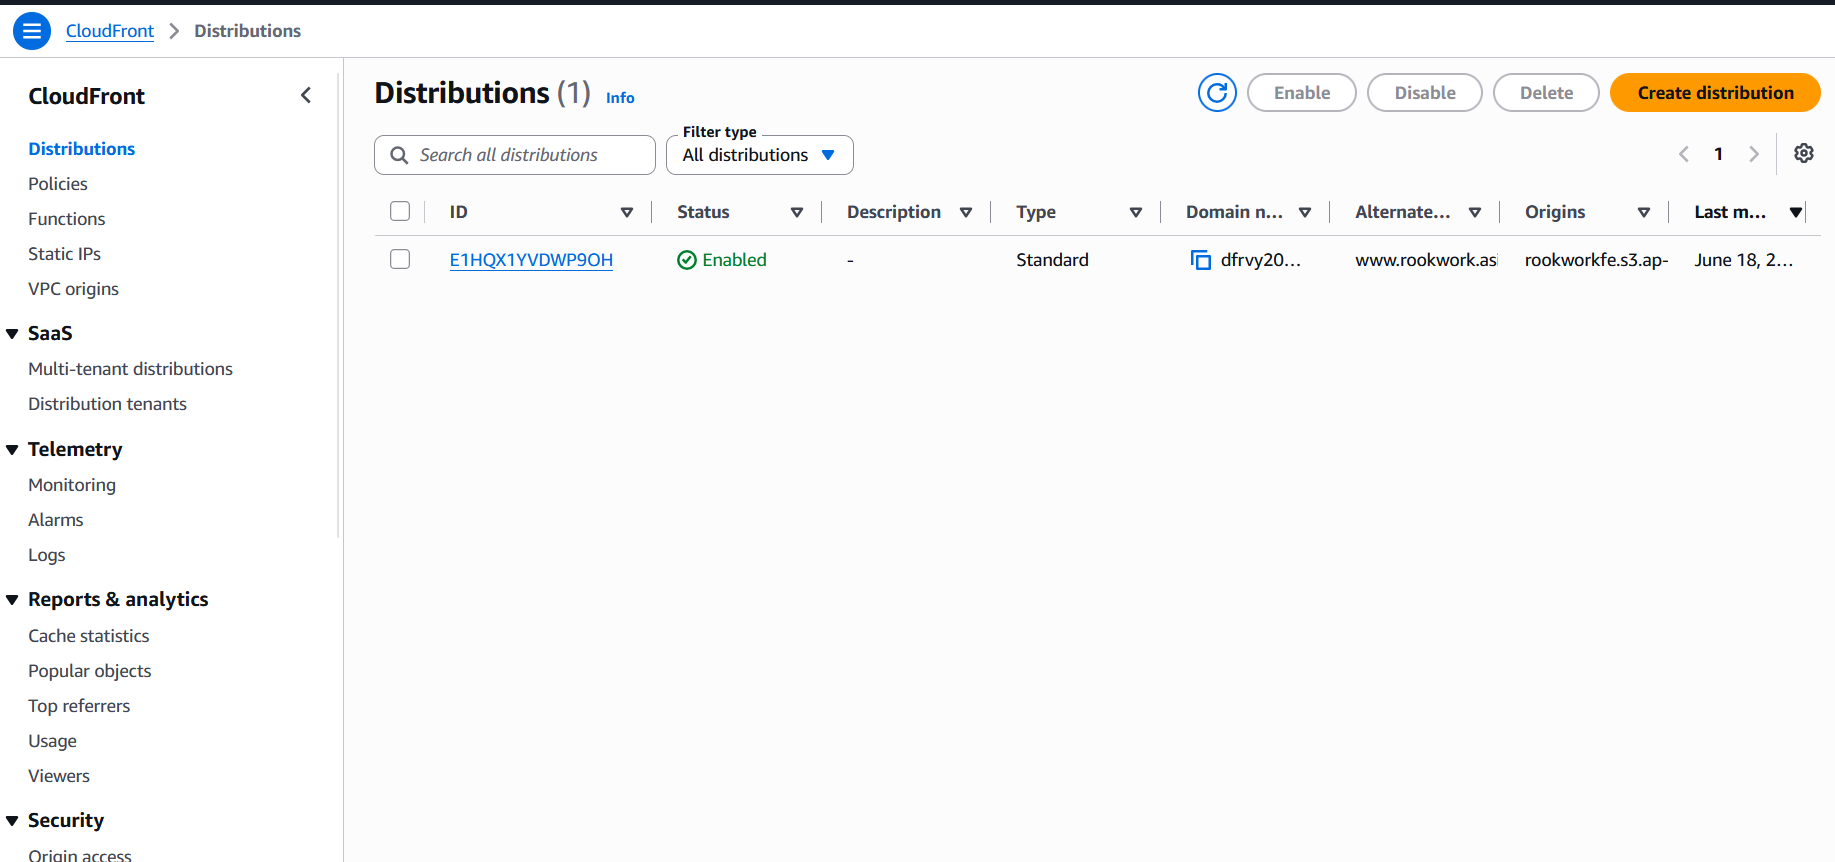1835x862 pixels.
Task: Sort by Description column arrow
Action: 966,212
